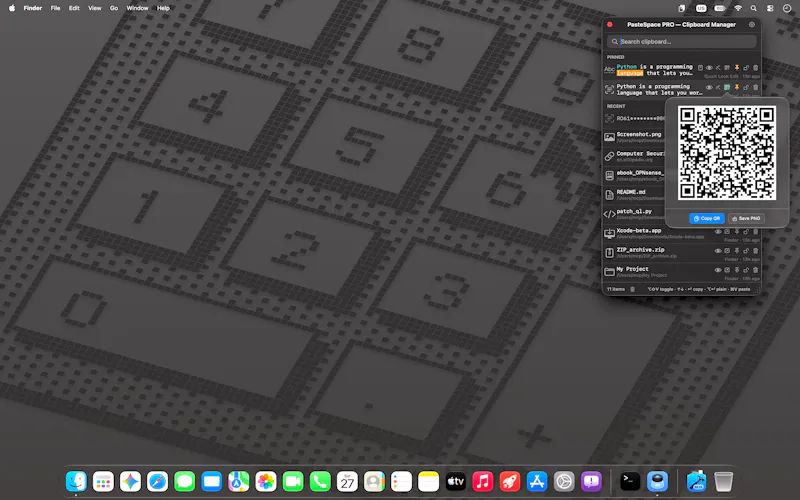Toggle the lock on first pinned Python item
800x500 pixels.
746,67
